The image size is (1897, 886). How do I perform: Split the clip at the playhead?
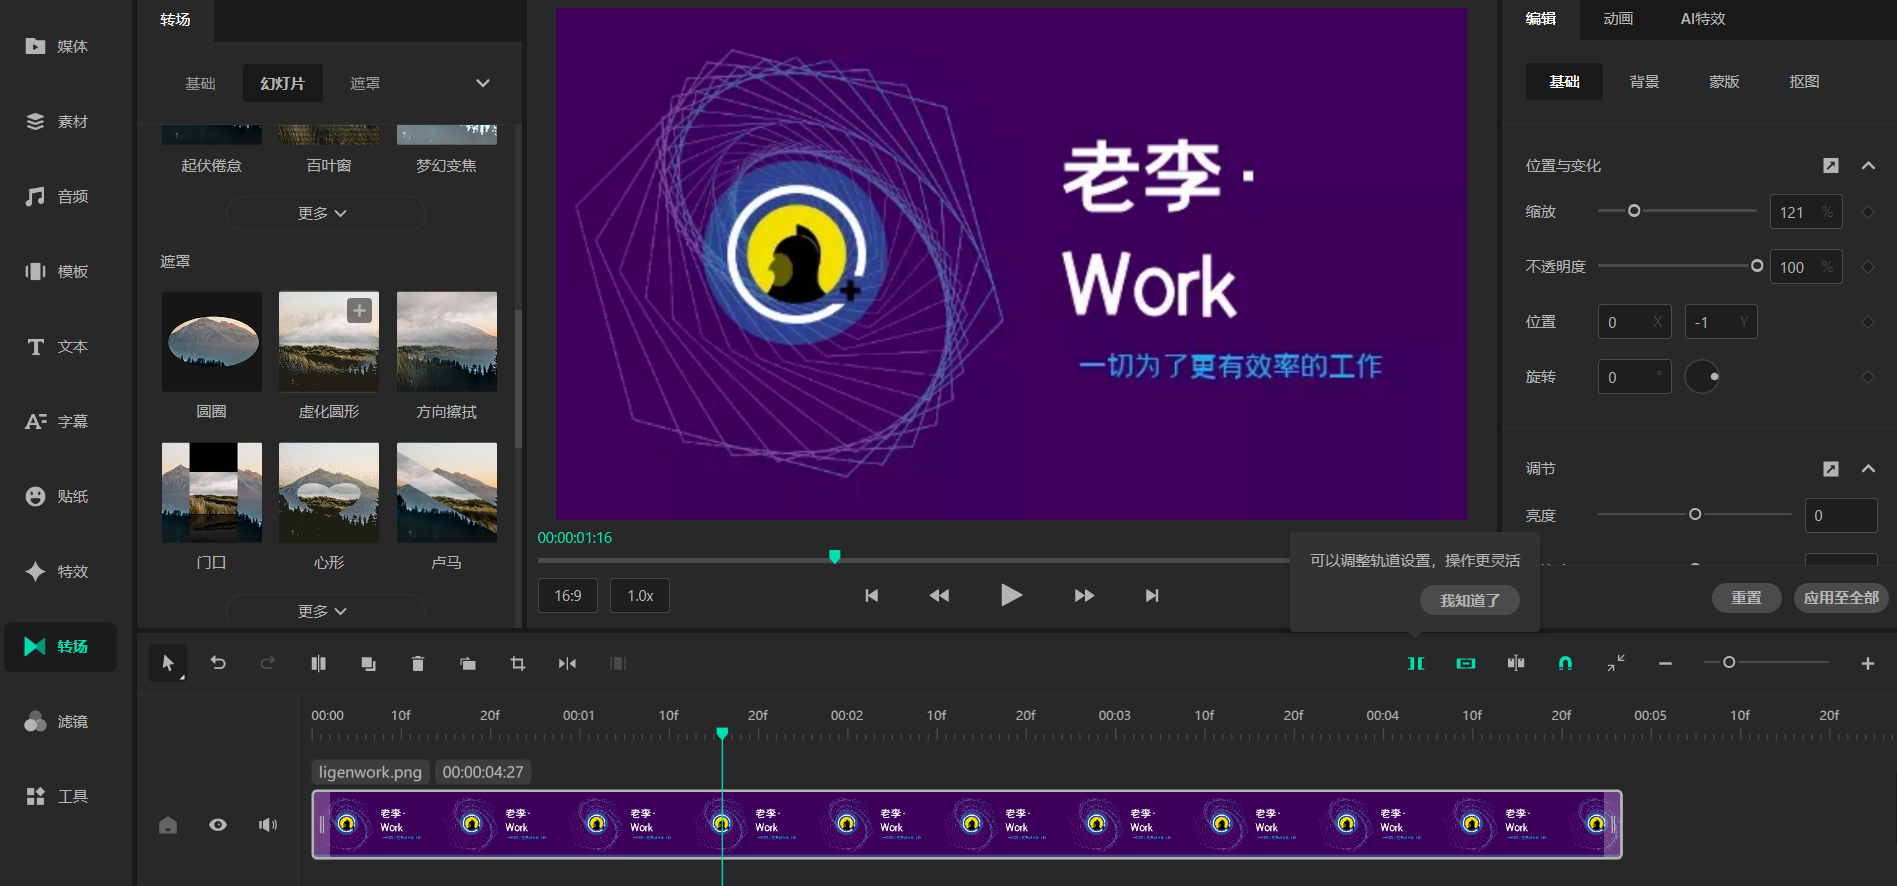point(318,663)
